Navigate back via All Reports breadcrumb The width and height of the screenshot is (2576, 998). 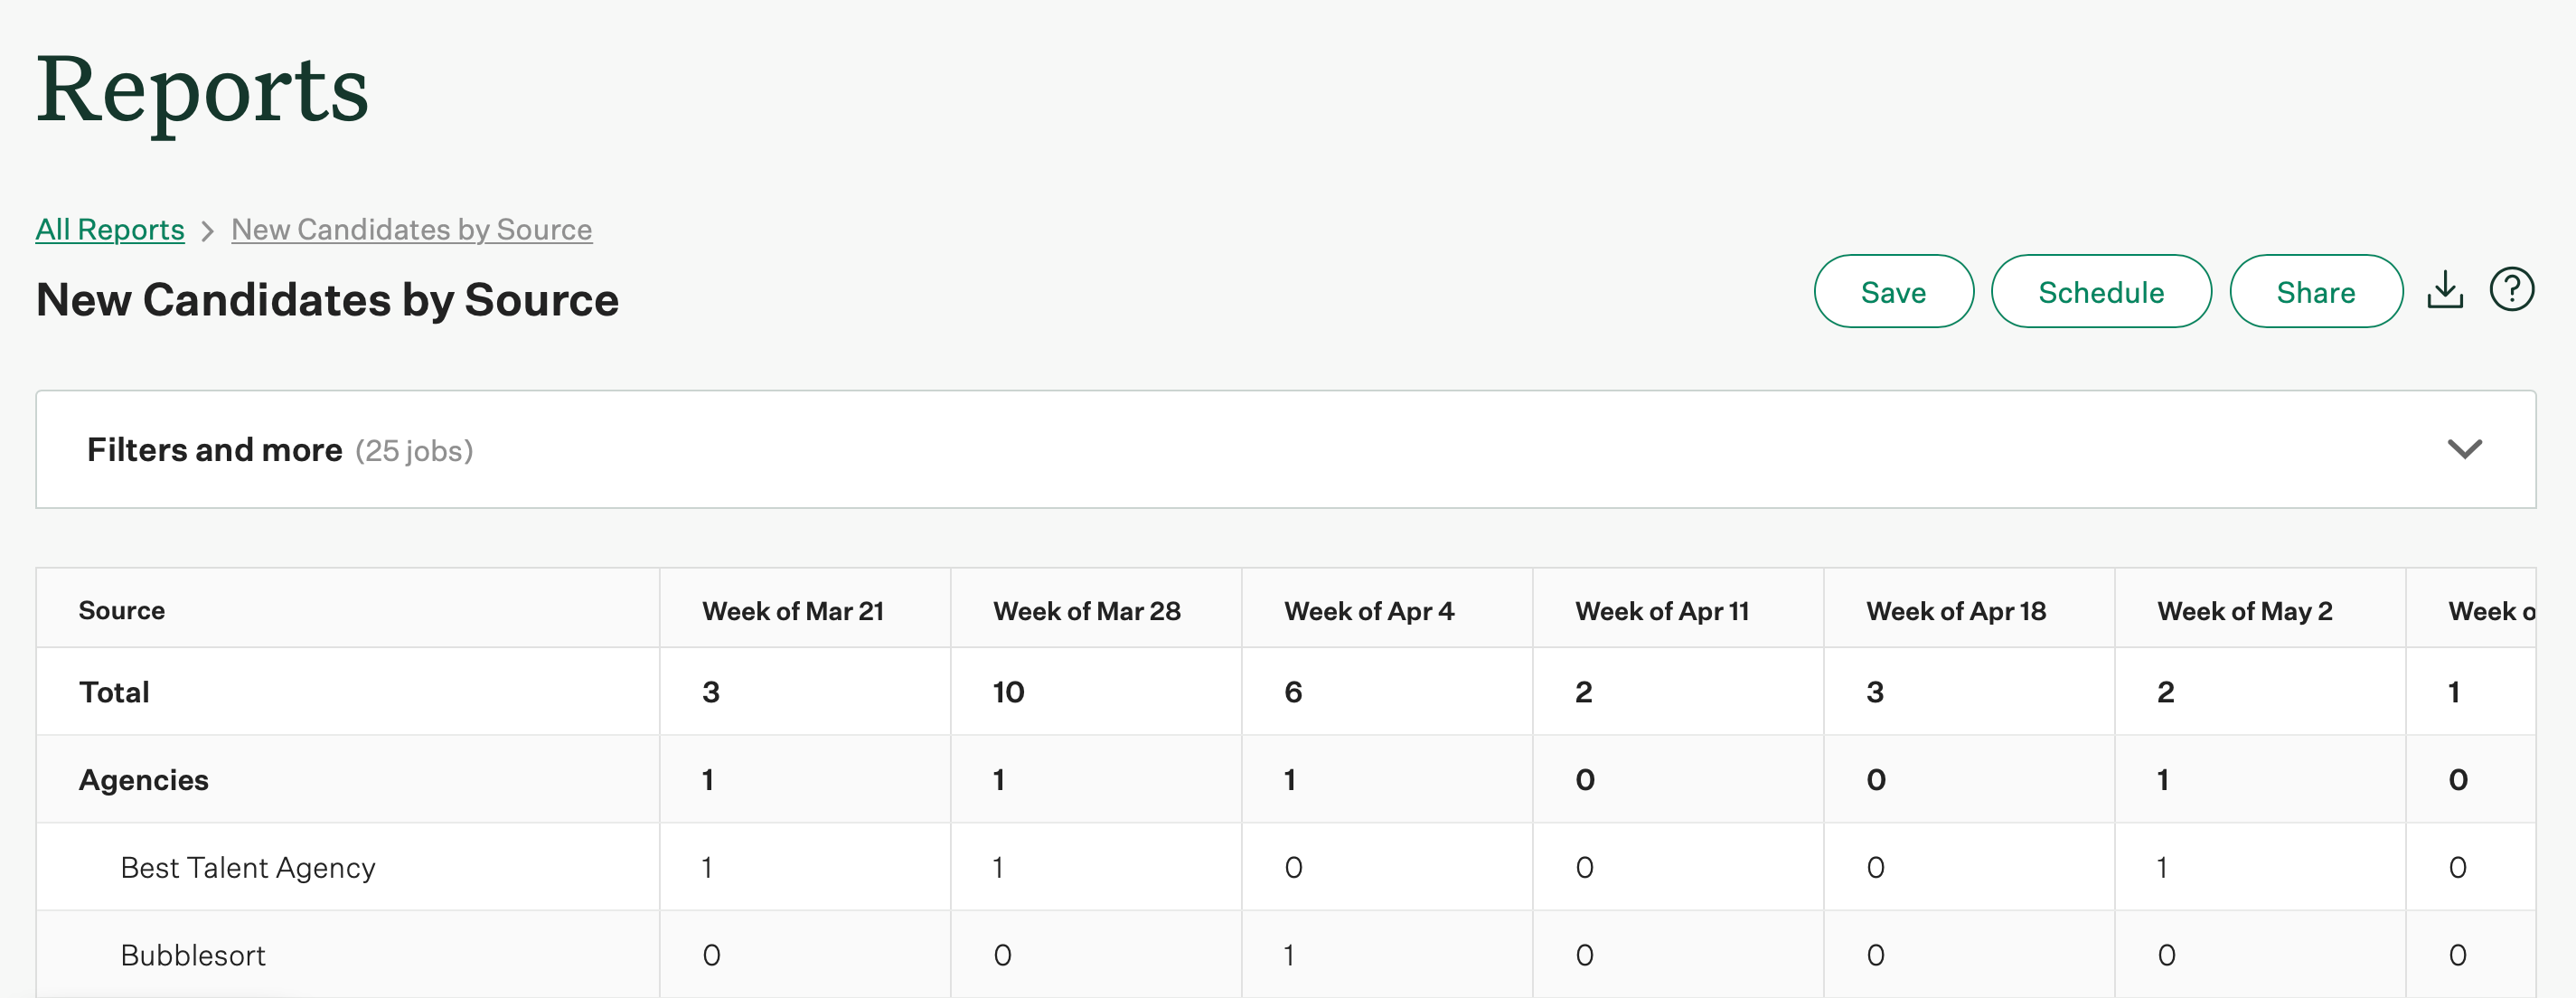tap(109, 229)
